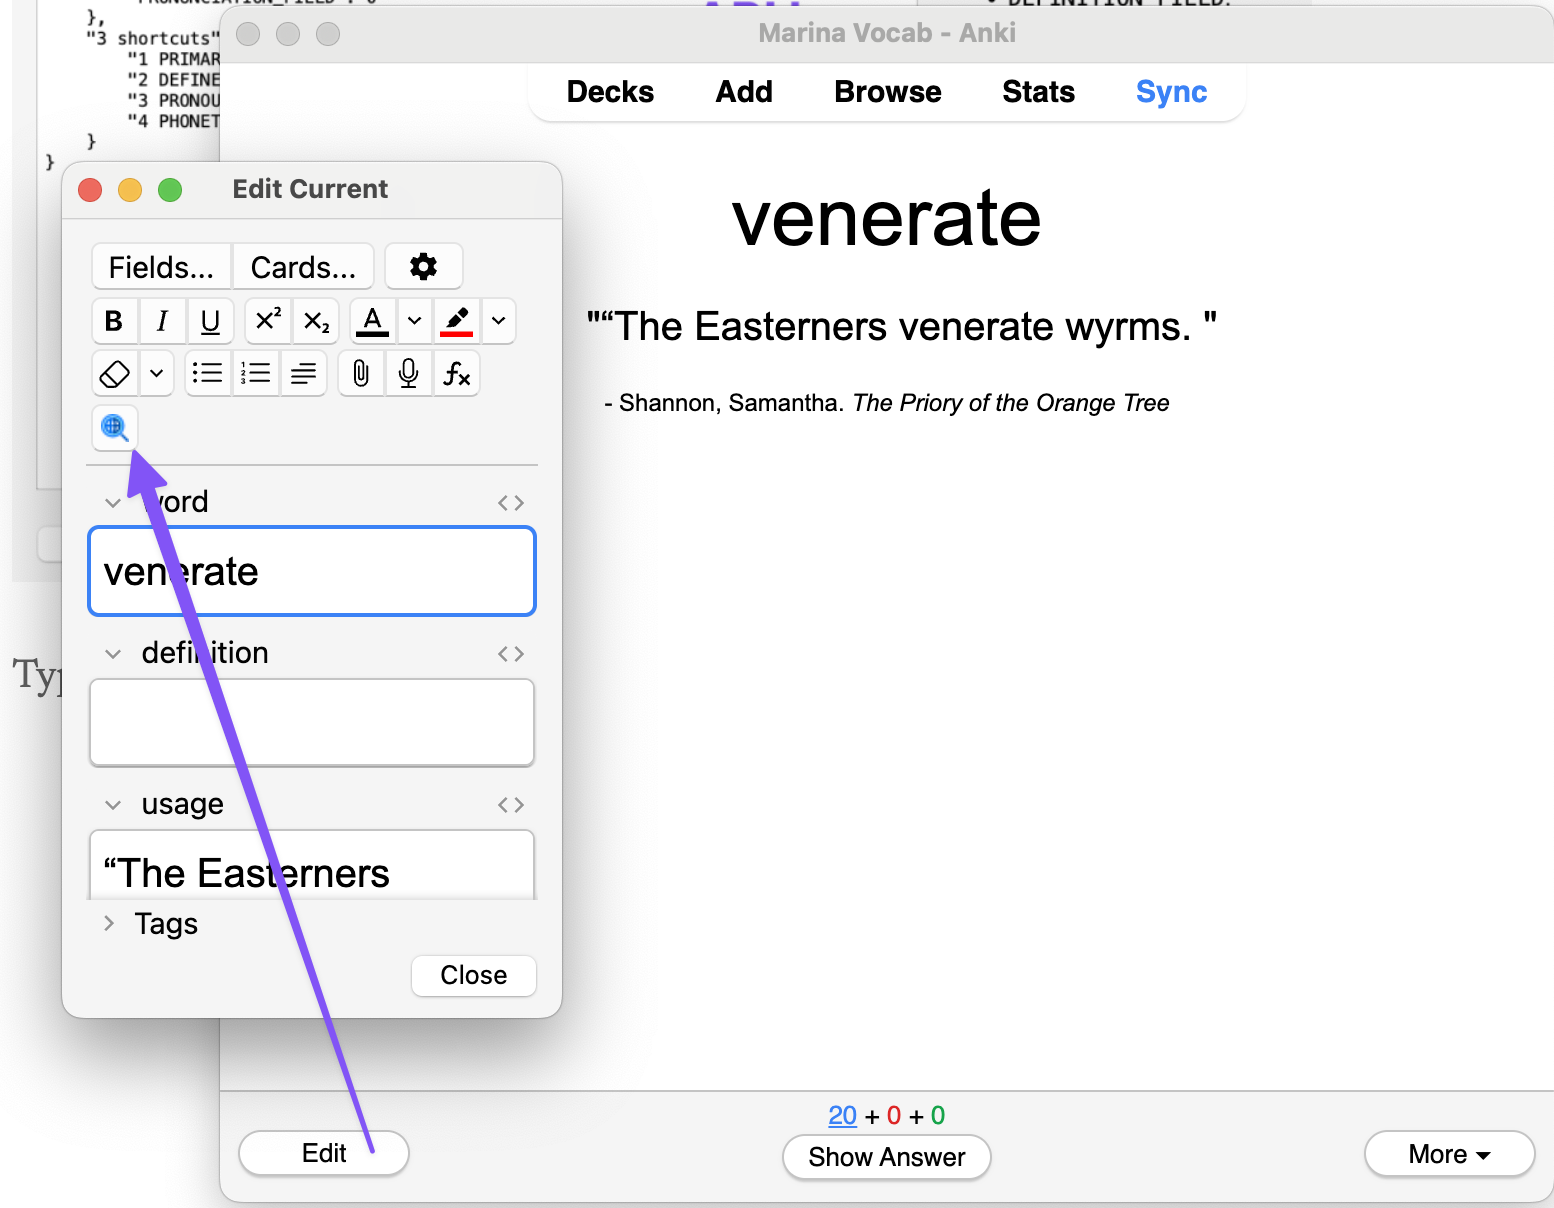Toggle underline text formatting
1554x1208 pixels.
(x=210, y=321)
